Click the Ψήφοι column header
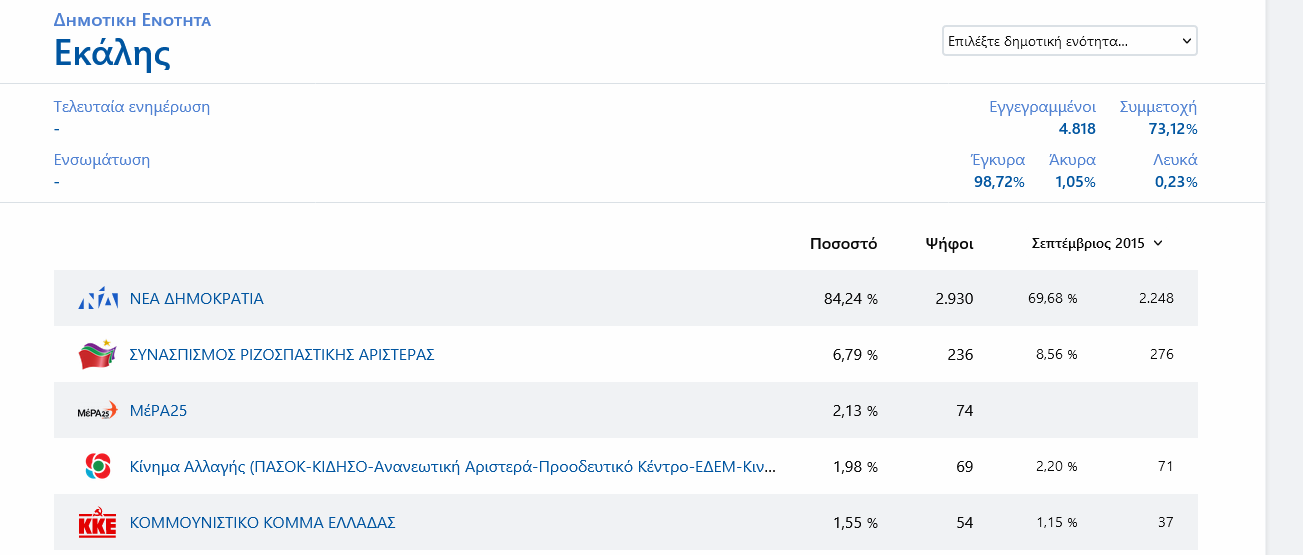This screenshot has width=1303, height=555. 949,243
